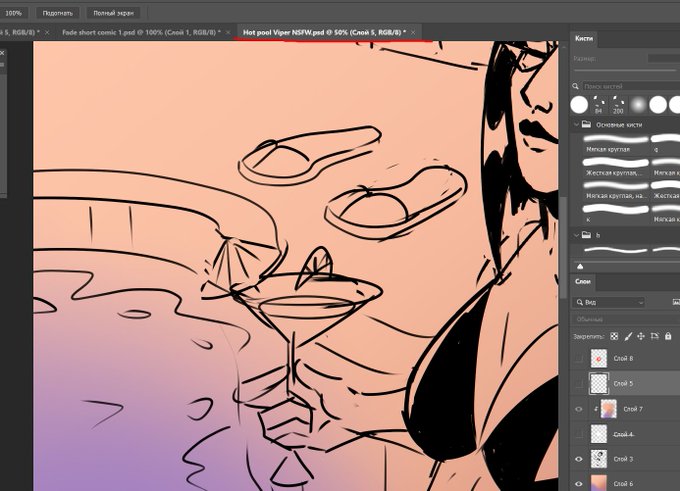Viewport: 680px width, 491px height.
Task: Click the Слой 7 gradient thumbnail
Action: tap(608, 409)
